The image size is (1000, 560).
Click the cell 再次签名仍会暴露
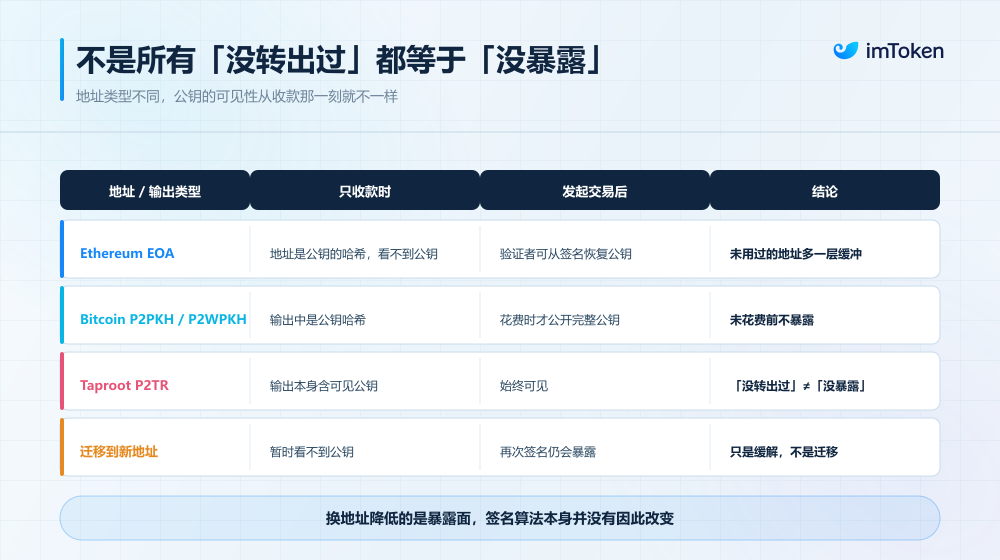click(x=547, y=452)
